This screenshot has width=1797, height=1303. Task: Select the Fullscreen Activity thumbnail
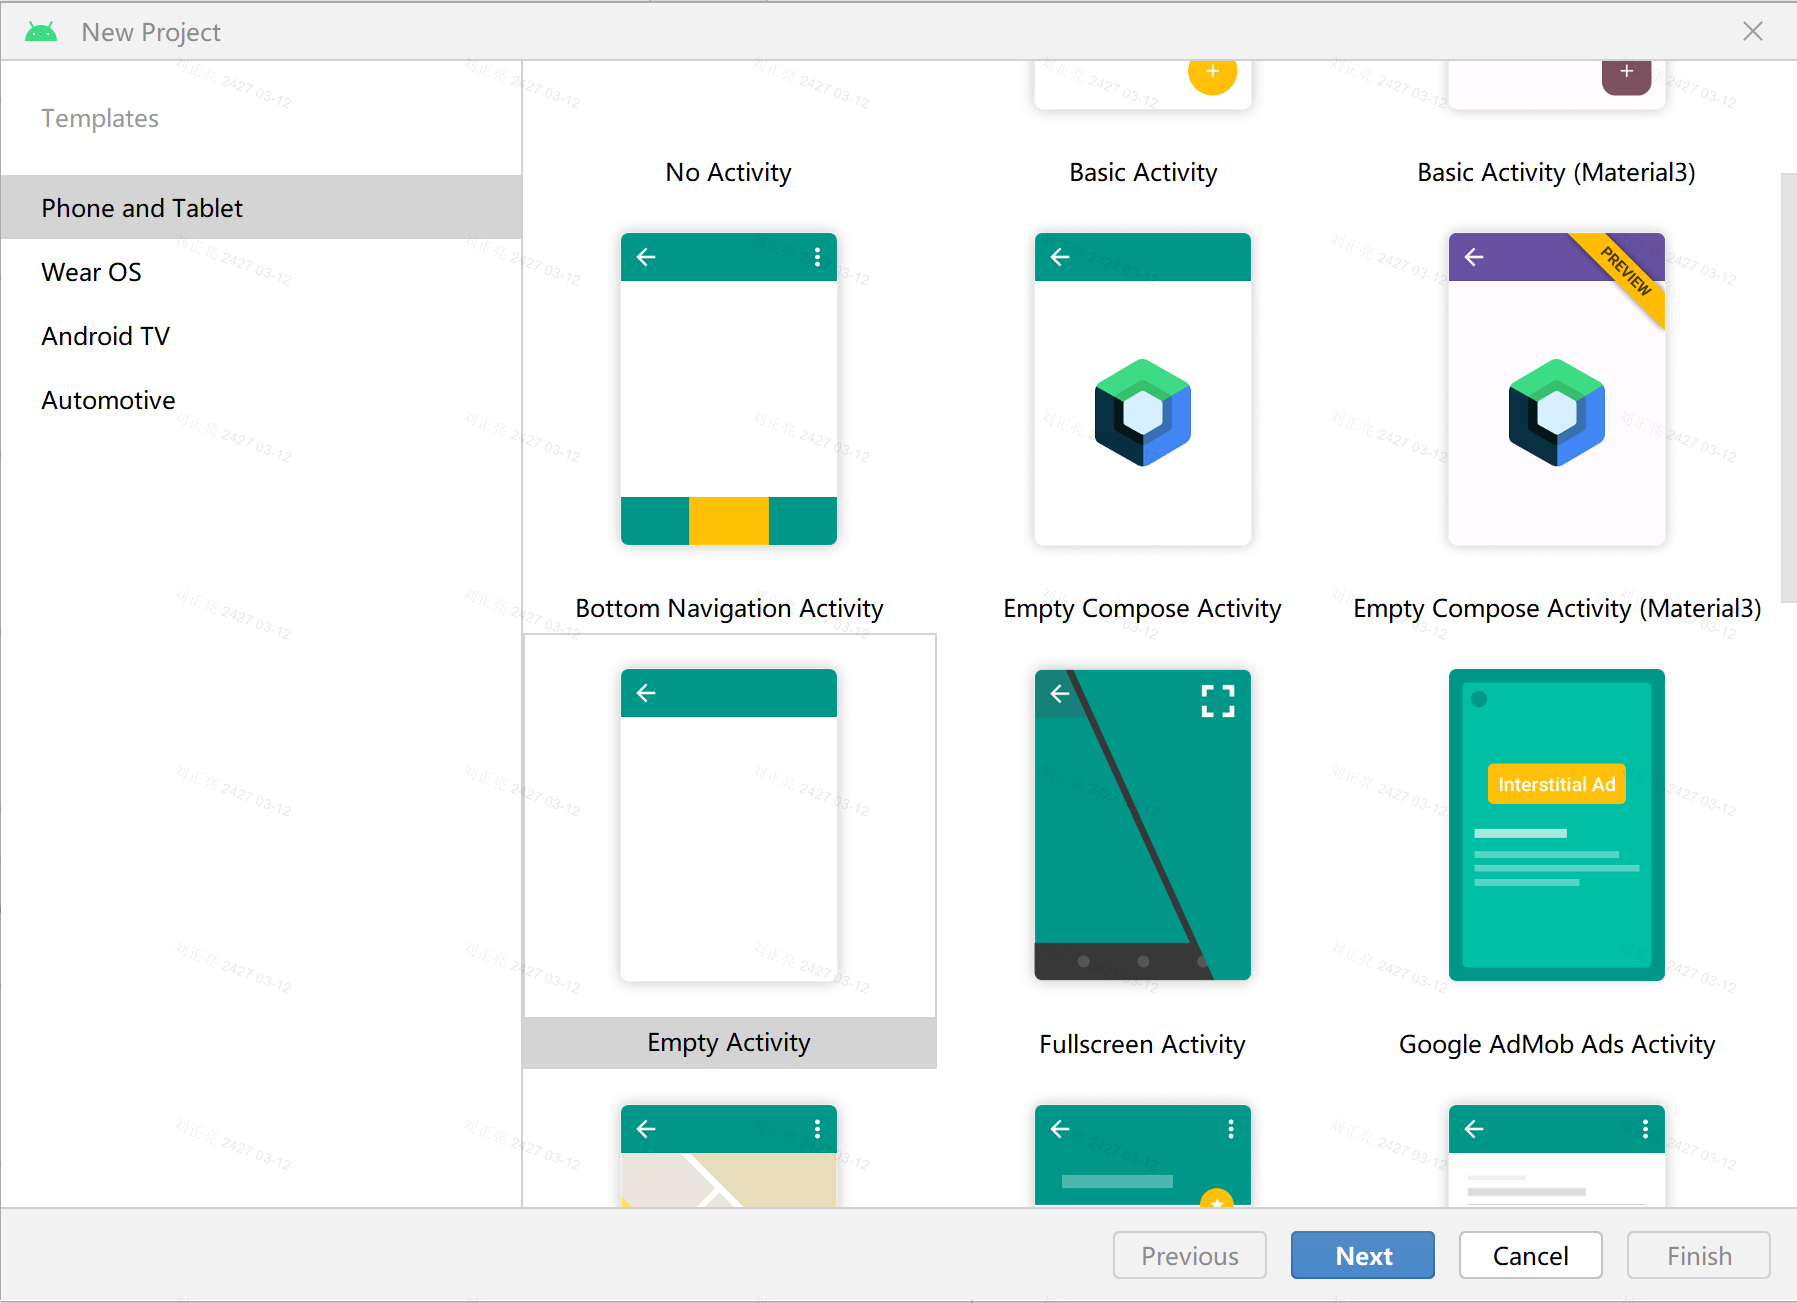(x=1142, y=825)
